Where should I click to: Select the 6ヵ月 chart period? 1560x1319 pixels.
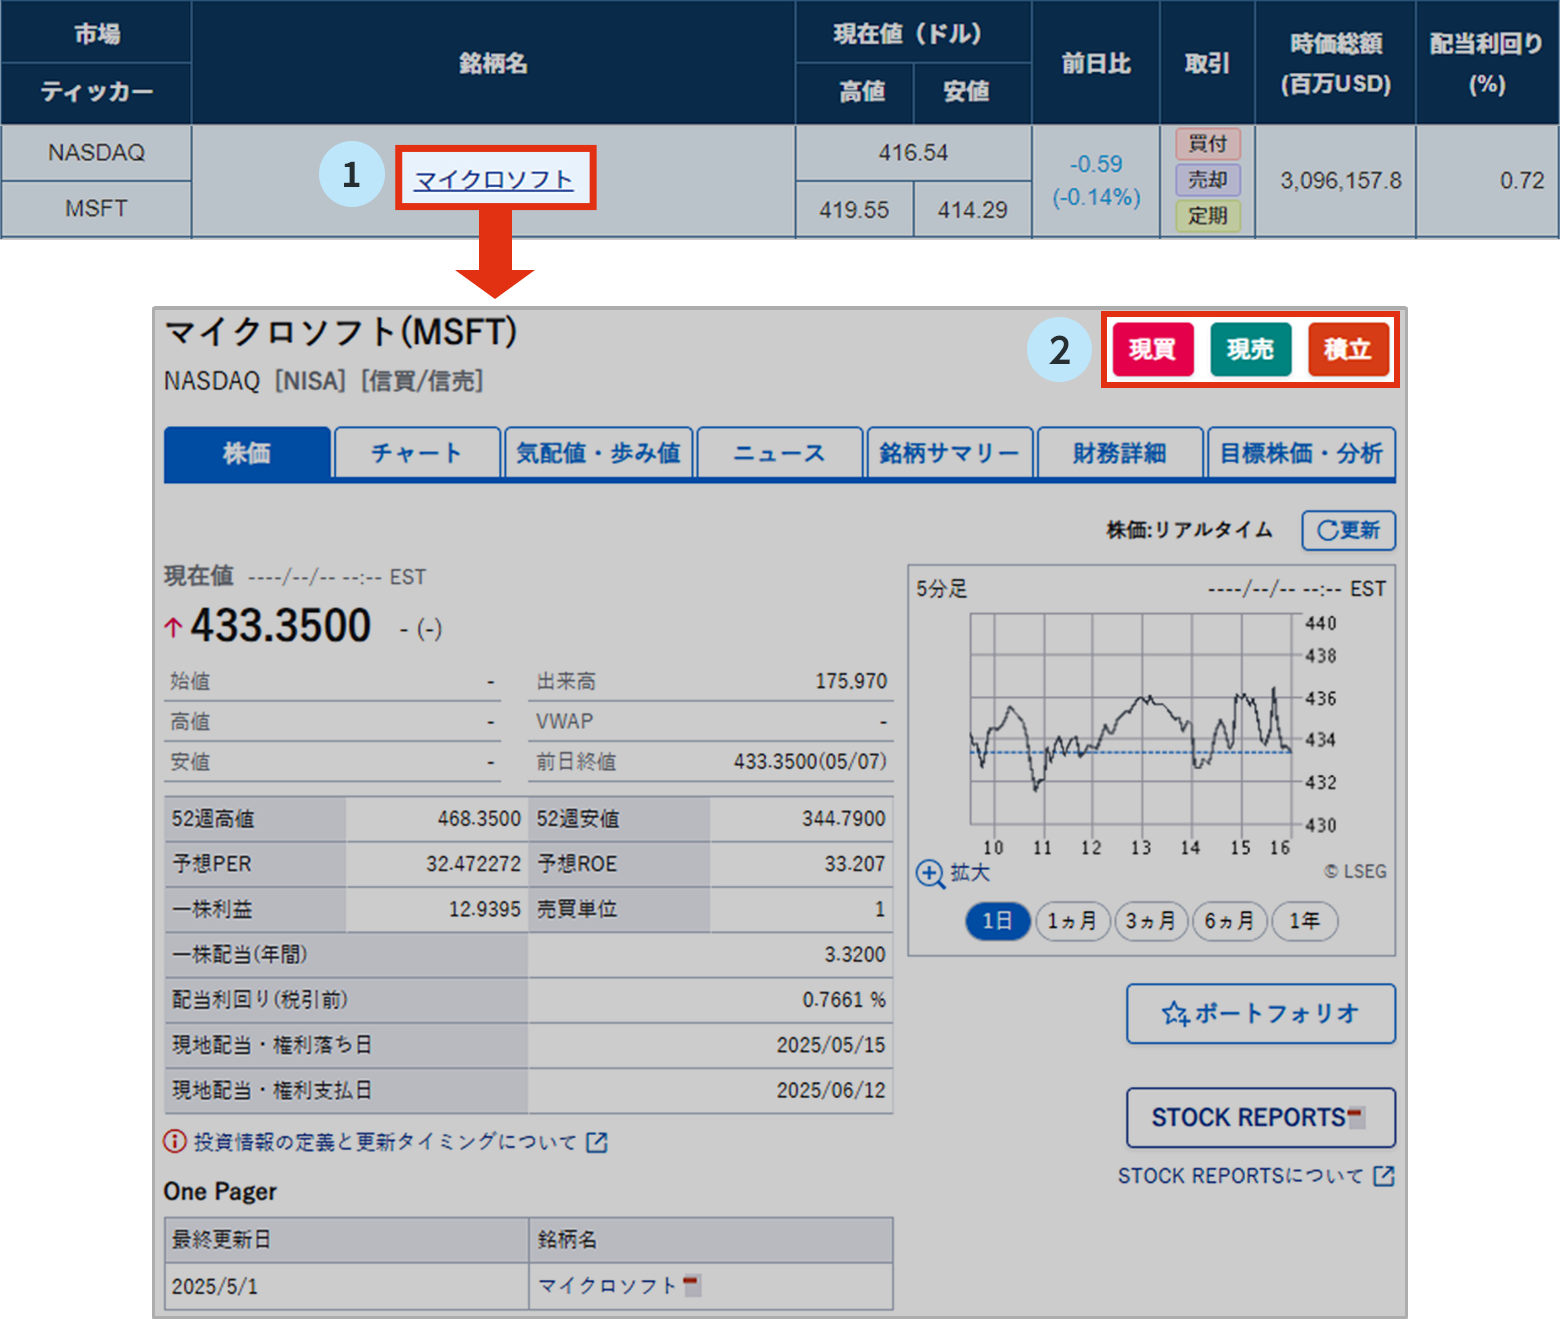1229,921
